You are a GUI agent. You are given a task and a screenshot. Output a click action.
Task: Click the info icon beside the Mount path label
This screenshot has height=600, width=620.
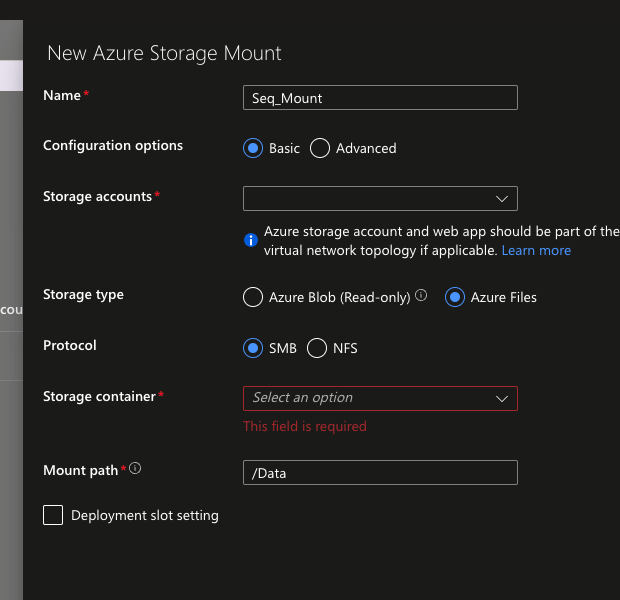pos(135,468)
